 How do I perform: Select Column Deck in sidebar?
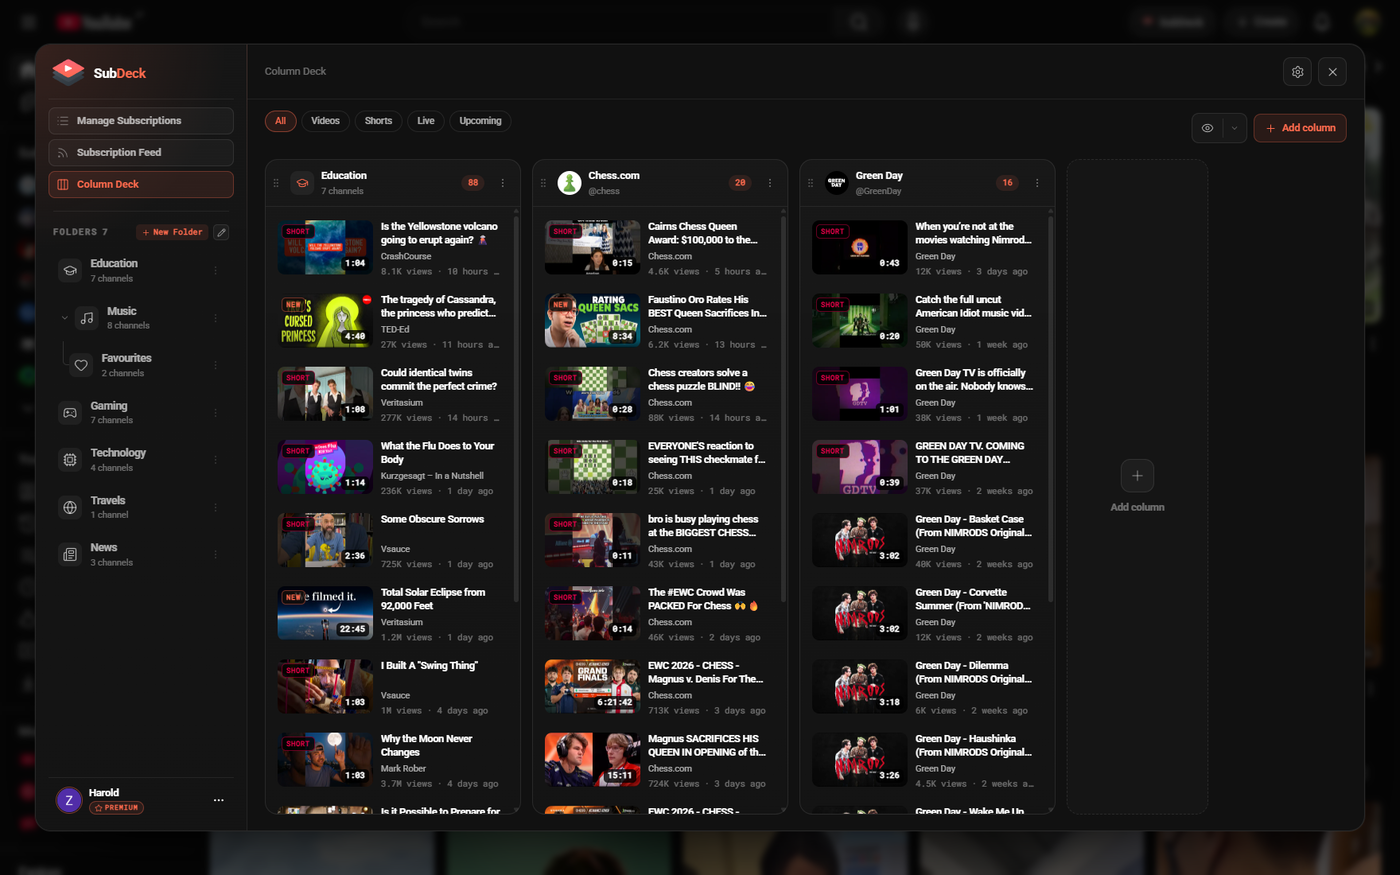point(141,184)
